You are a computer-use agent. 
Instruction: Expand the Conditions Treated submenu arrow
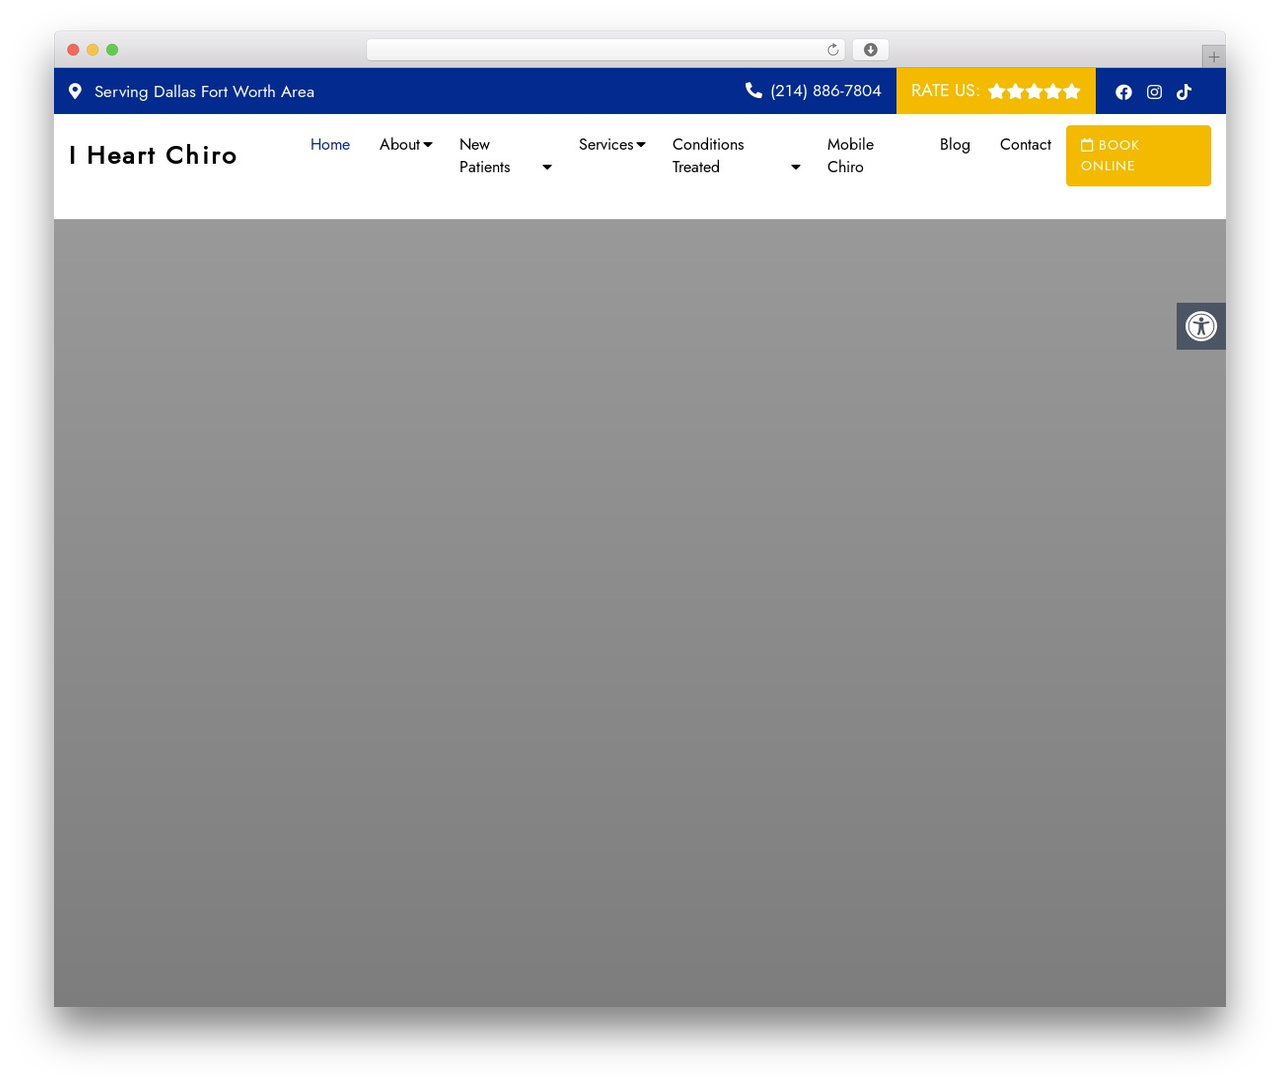796,167
